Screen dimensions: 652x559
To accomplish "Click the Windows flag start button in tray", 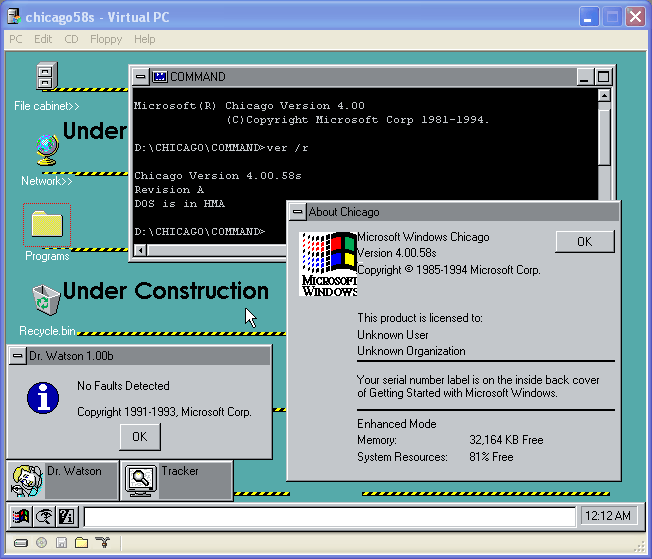I will pyautogui.click(x=21, y=517).
